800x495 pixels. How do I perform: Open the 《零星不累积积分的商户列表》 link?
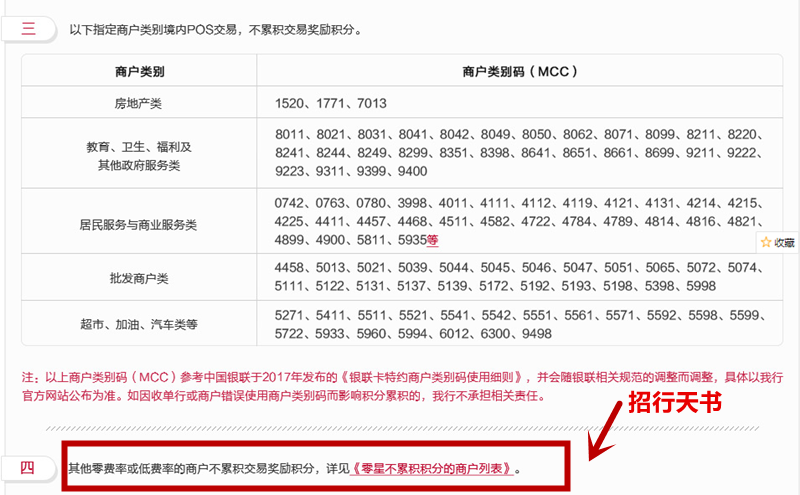click(432, 468)
